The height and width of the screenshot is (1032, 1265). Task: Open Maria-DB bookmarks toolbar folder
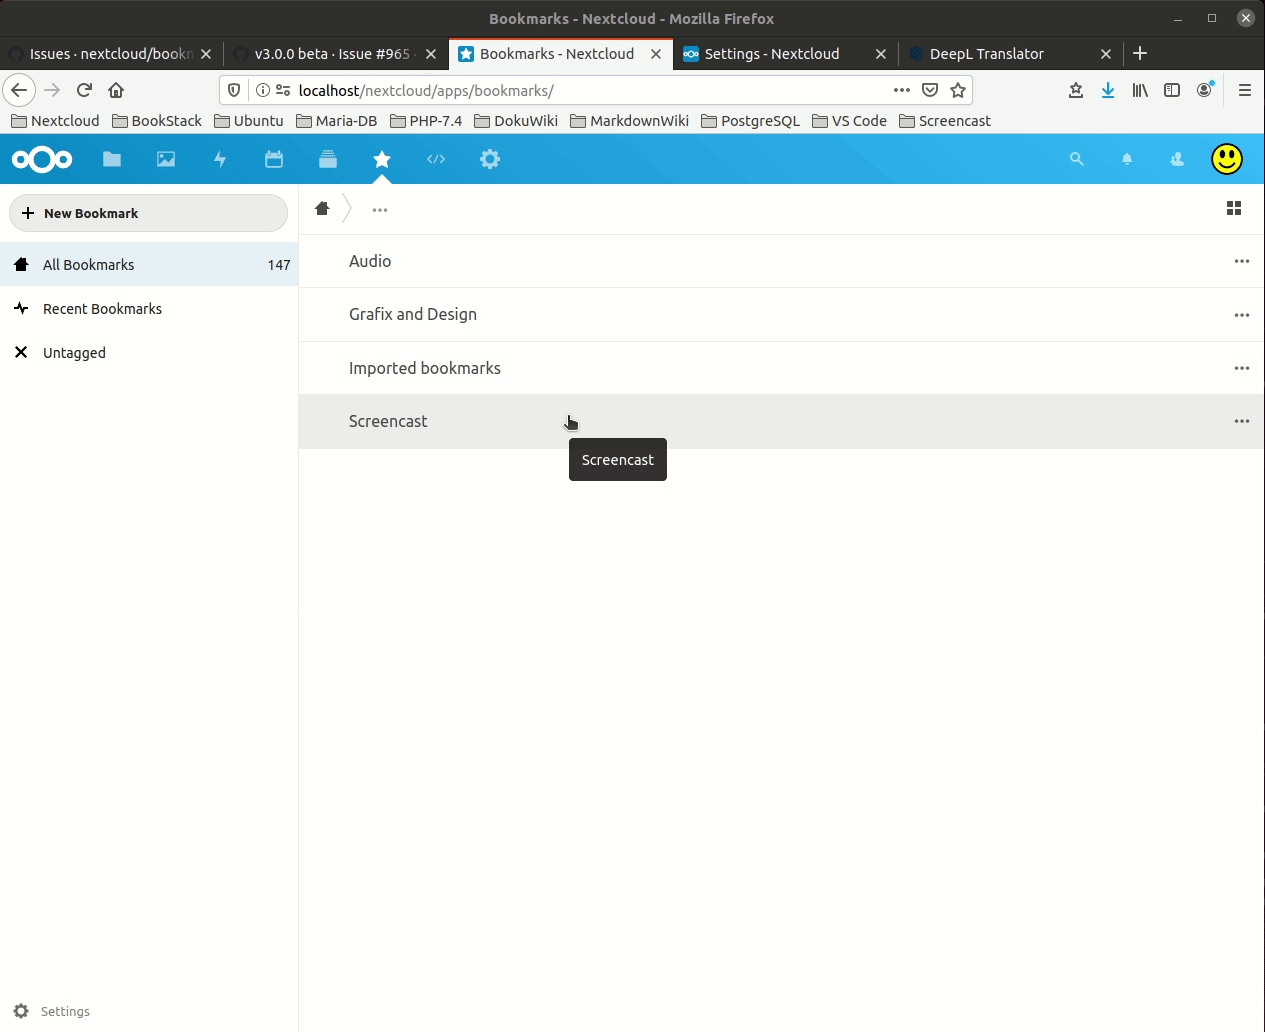coord(336,121)
